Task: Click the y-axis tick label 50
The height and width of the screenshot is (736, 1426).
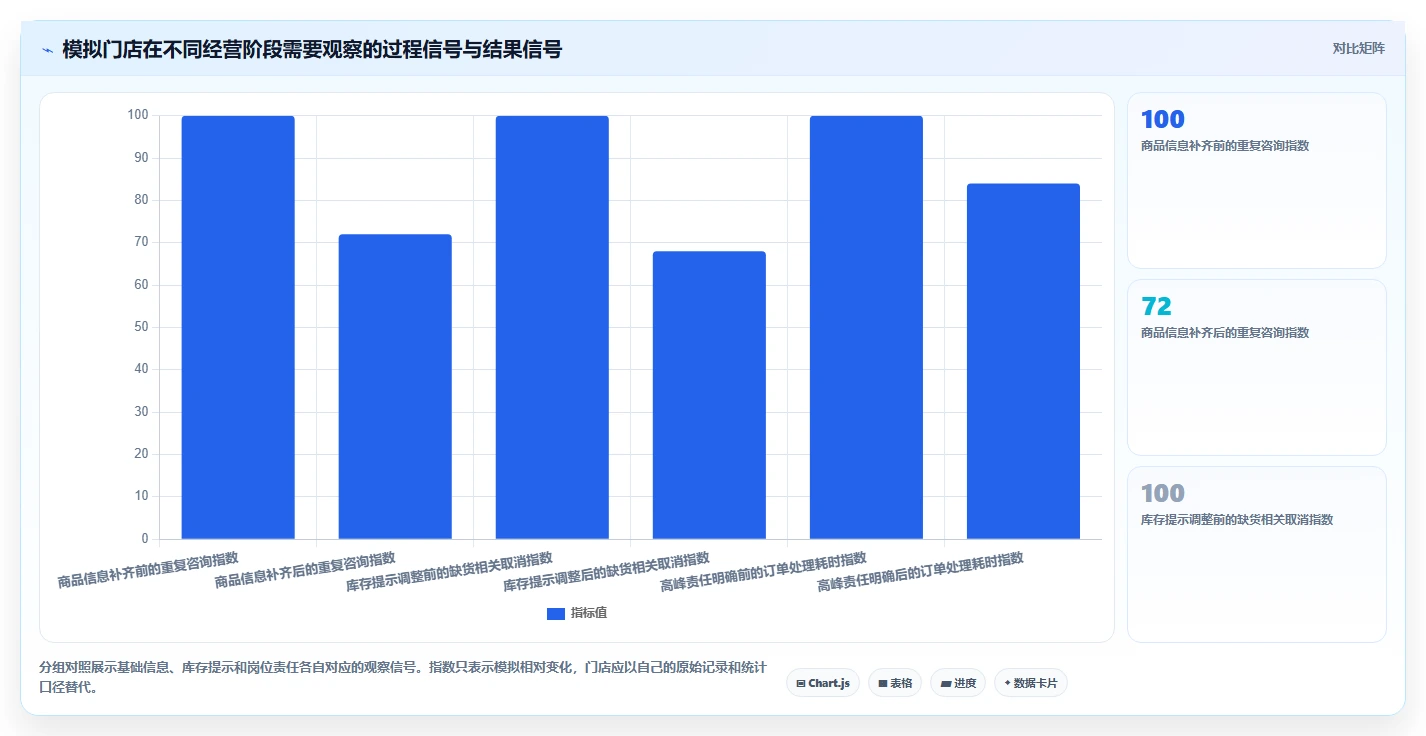Action: 141,327
